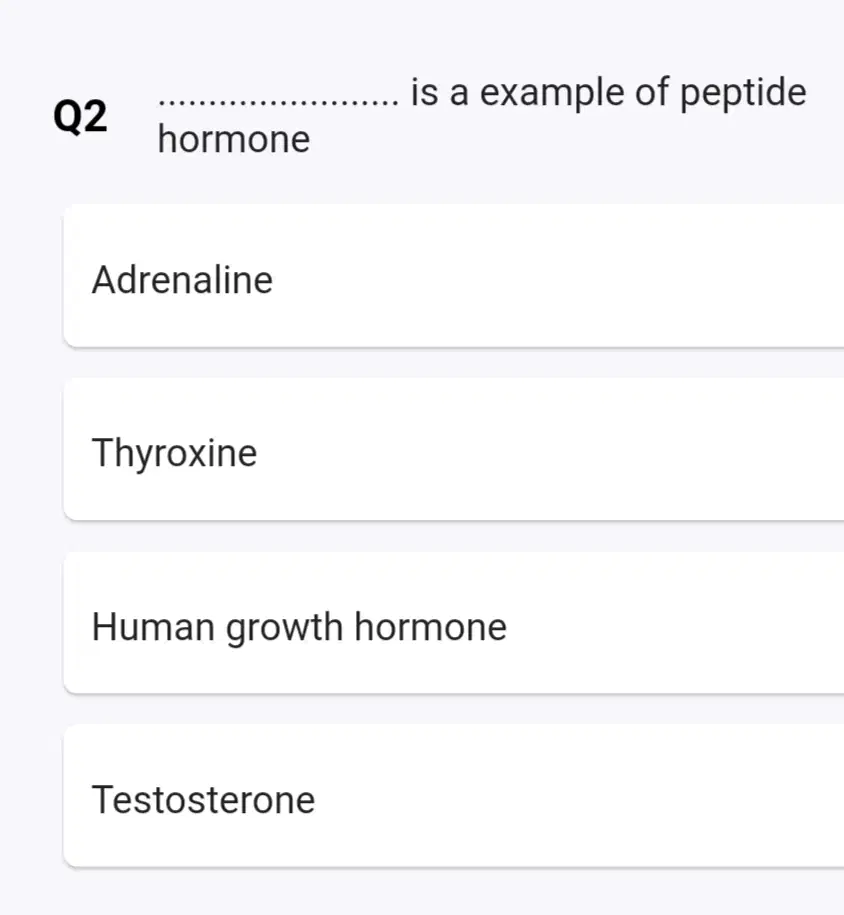Click the Q2 question number label
Image resolution: width=844 pixels, height=915 pixels.
[x=80, y=117]
